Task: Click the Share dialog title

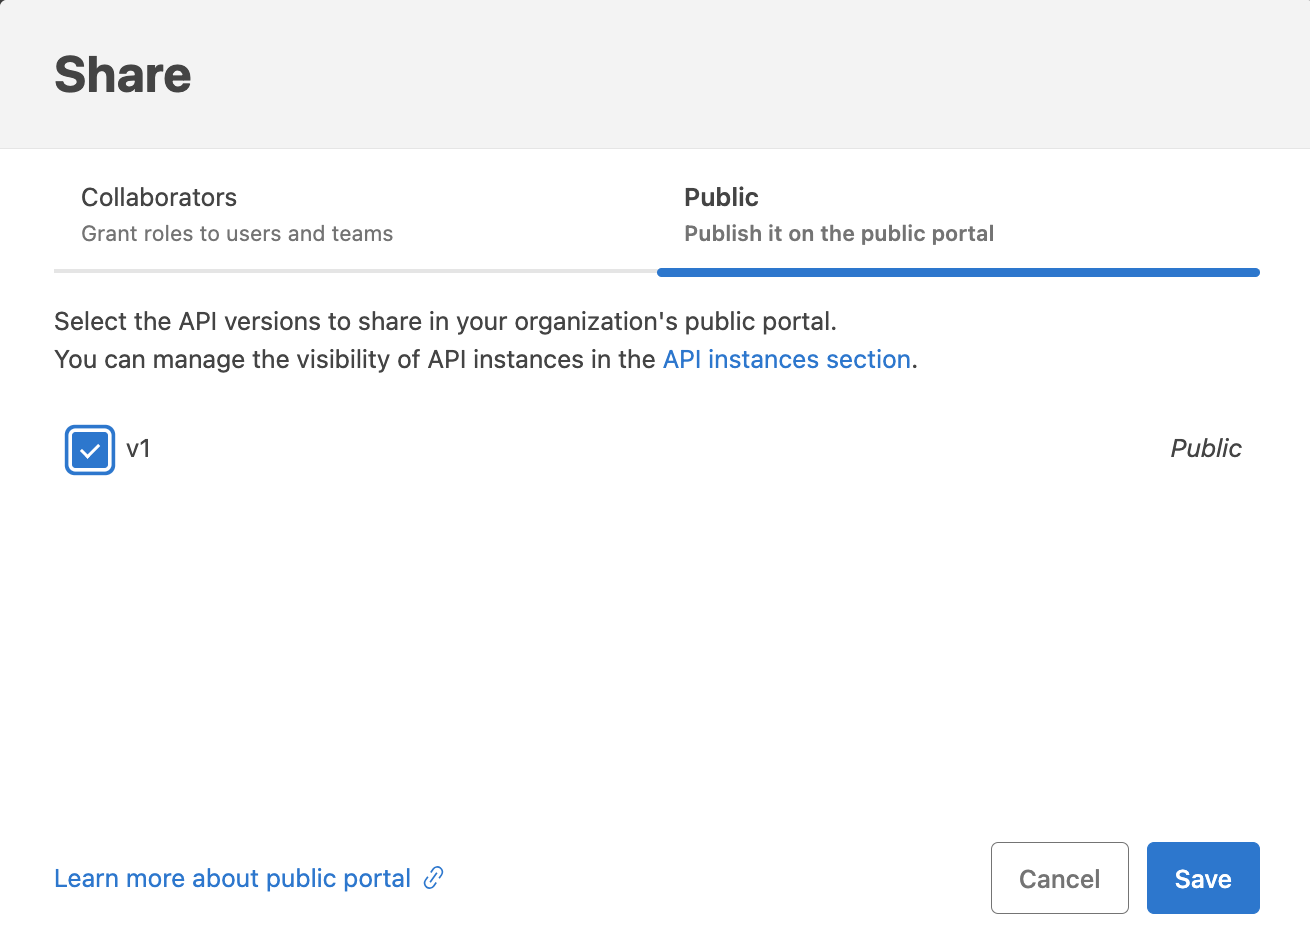Action: tap(122, 73)
